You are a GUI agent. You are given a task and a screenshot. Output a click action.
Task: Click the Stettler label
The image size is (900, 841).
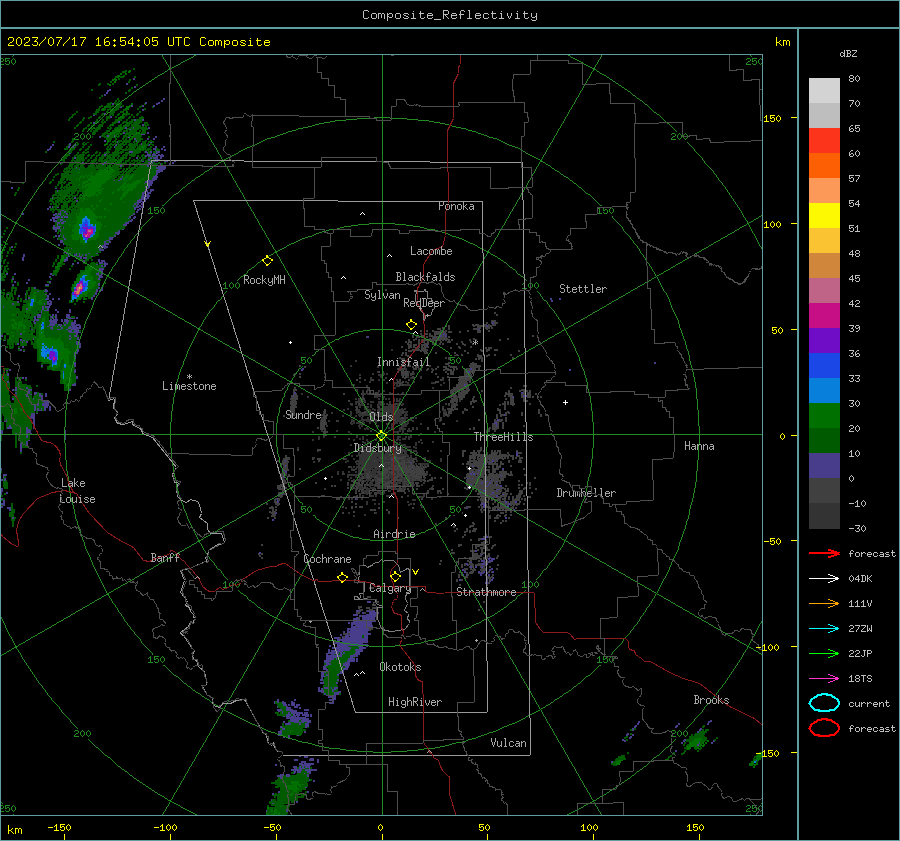pos(583,289)
